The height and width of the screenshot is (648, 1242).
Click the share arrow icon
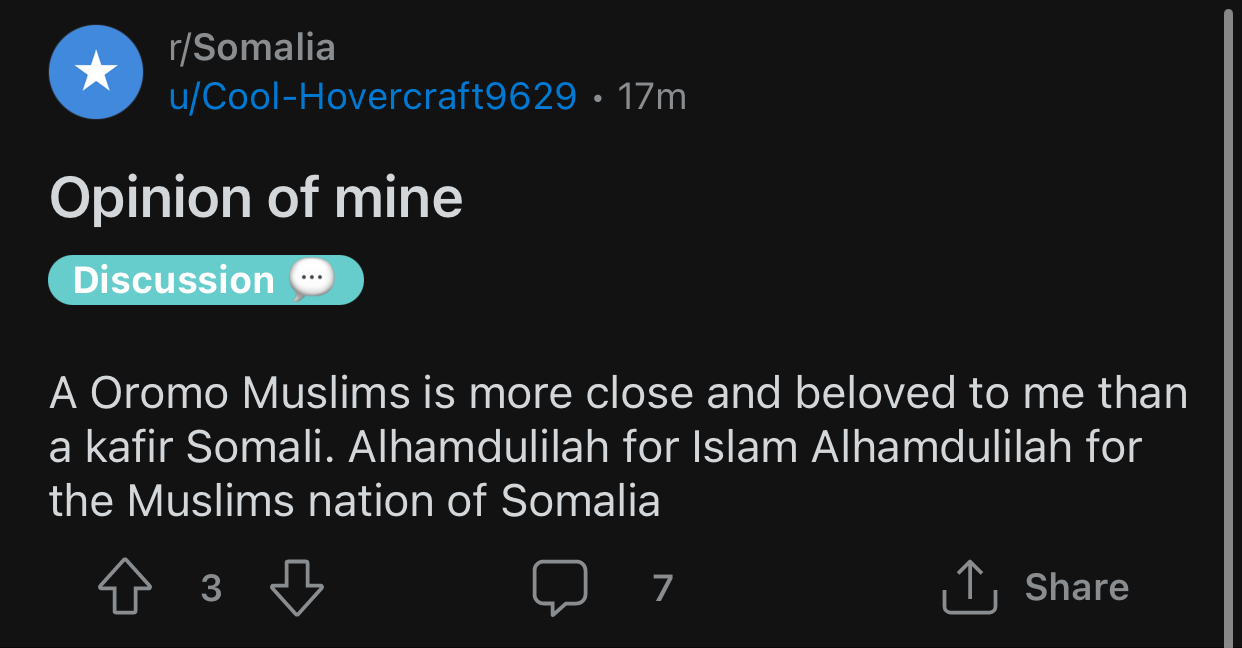(970, 587)
